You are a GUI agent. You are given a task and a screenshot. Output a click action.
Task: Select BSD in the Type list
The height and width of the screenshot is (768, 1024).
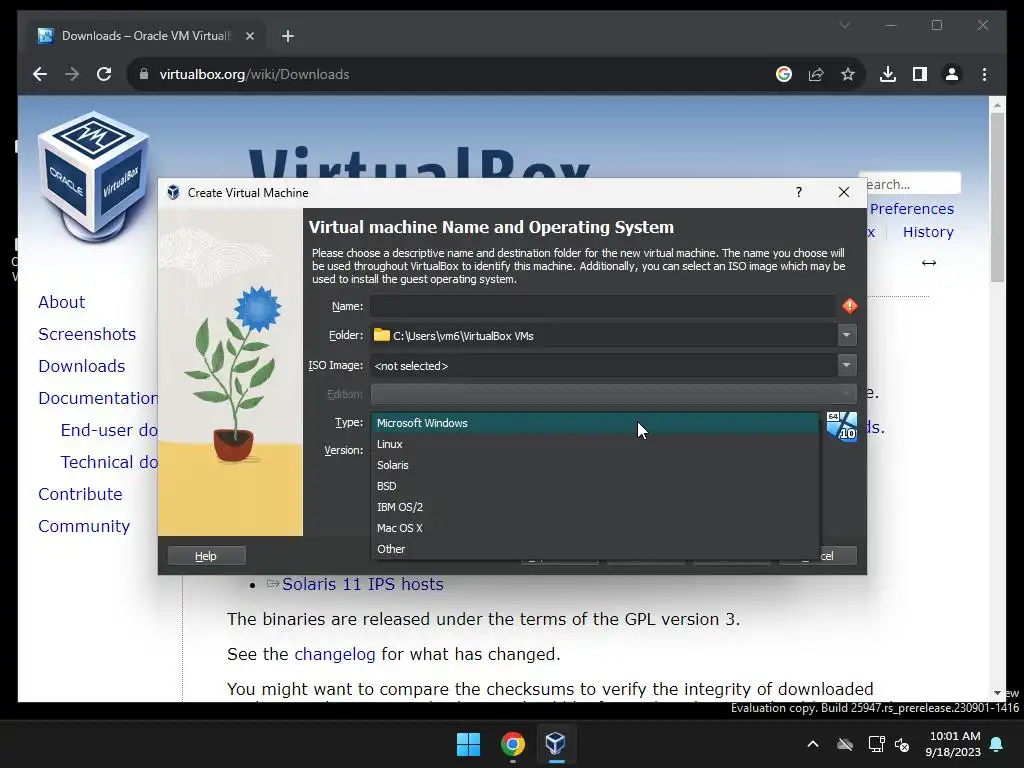[595, 486]
